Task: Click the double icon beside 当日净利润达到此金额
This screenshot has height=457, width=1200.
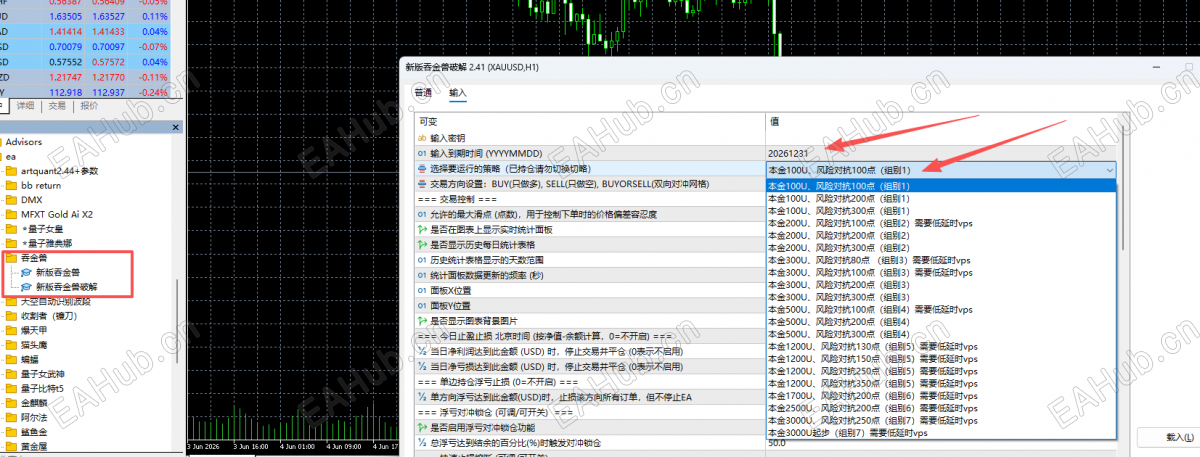Action: (422, 352)
